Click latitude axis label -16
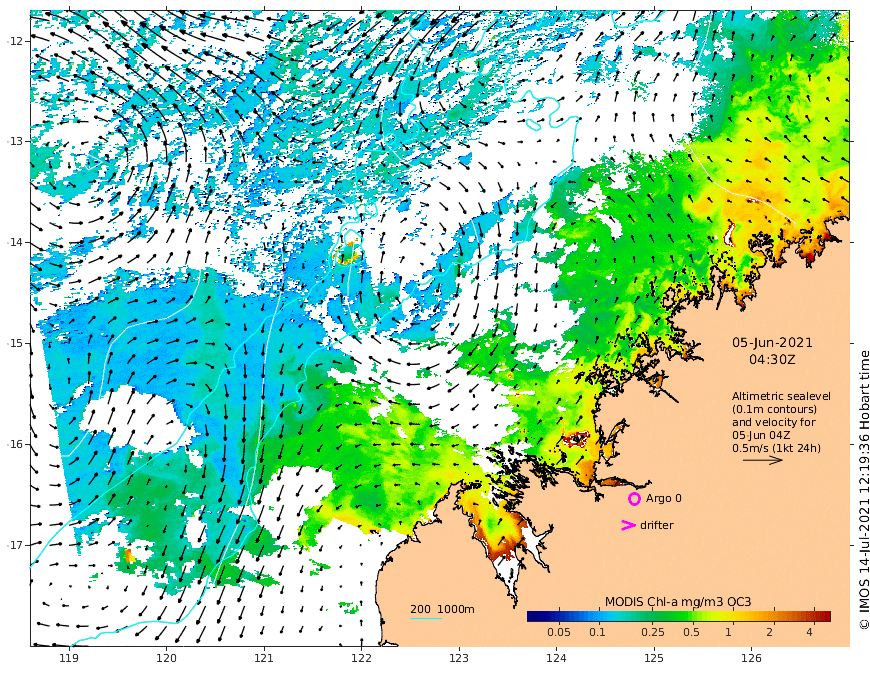The height and width of the screenshot is (680, 870). click(16, 444)
